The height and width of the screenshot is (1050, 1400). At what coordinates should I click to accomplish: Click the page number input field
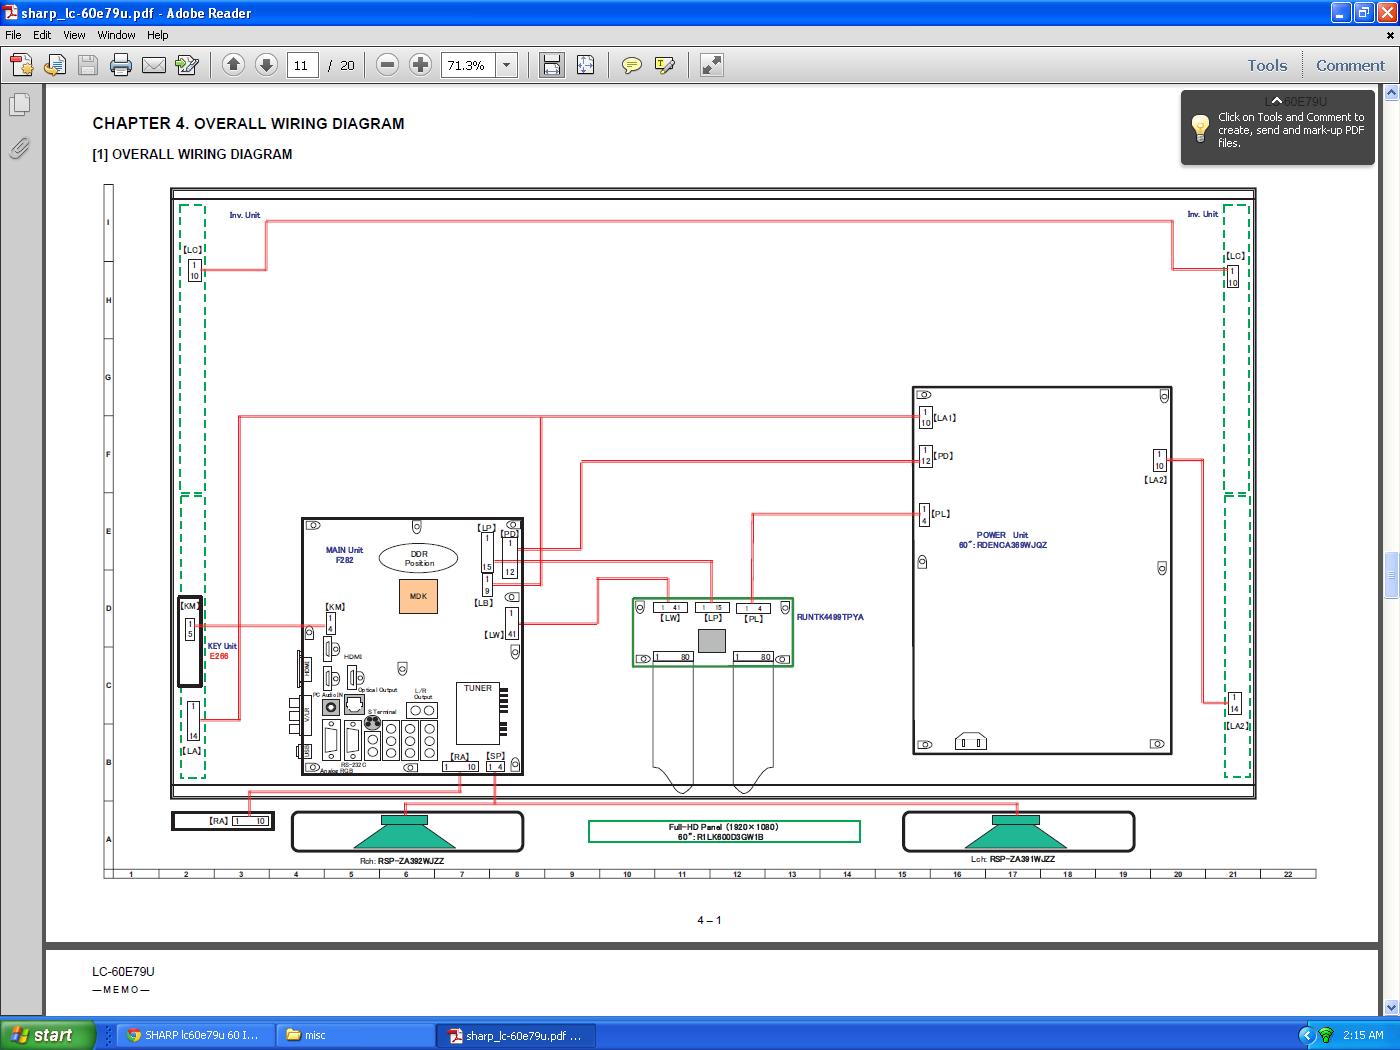(301, 66)
